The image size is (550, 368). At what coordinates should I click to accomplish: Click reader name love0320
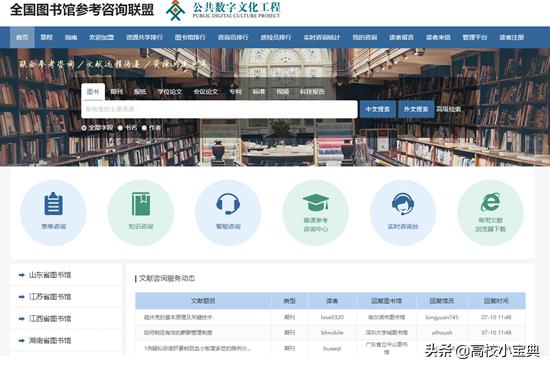[x=332, y=317]
